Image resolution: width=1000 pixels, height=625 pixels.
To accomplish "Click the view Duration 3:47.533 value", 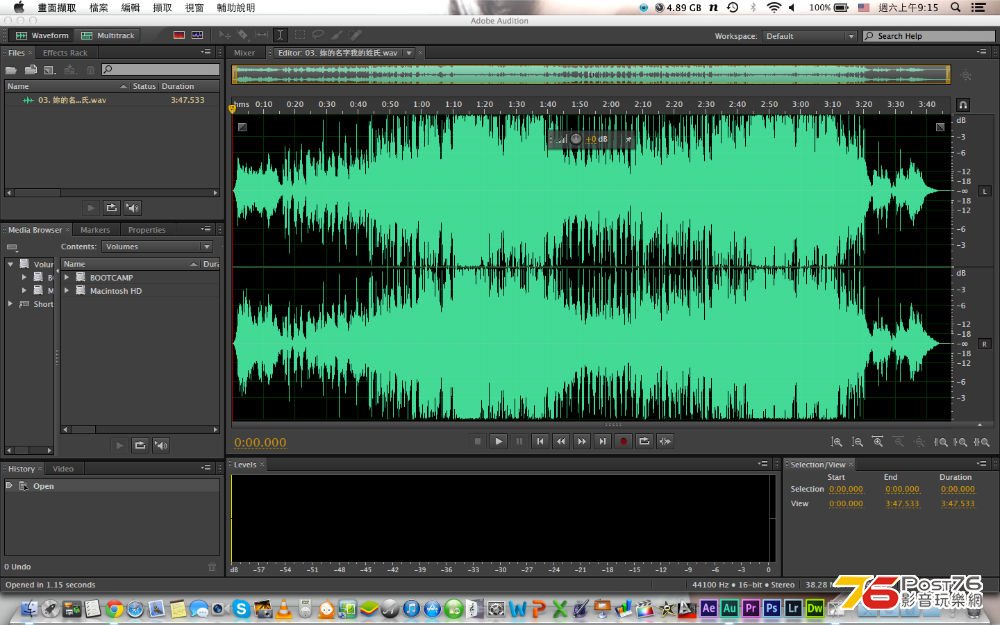I will (x=958, y=503).
